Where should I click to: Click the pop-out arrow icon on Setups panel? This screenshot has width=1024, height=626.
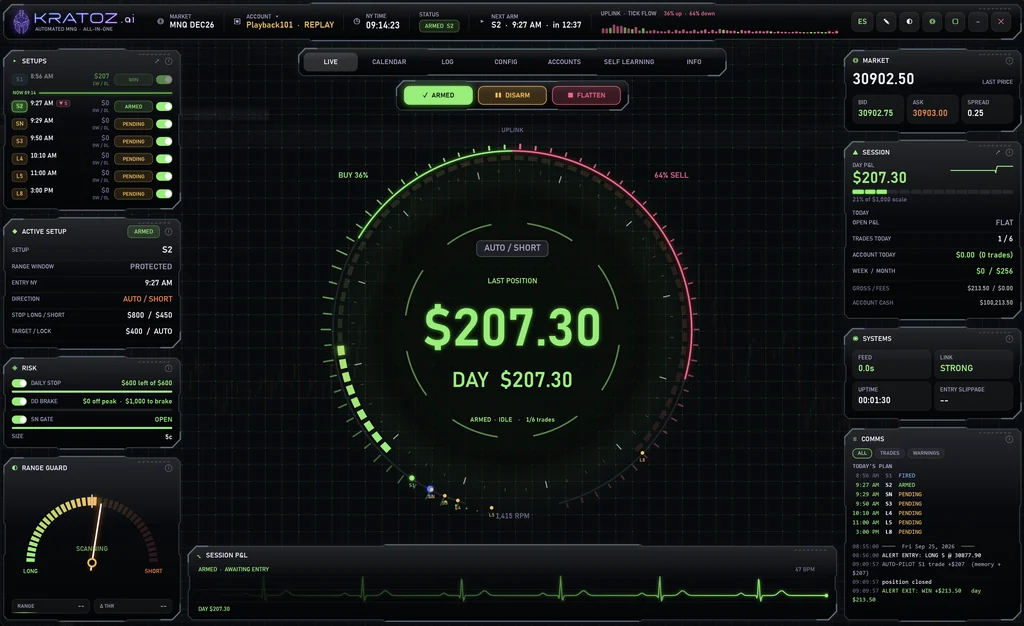pyautogui.click(x=157, y=61)
